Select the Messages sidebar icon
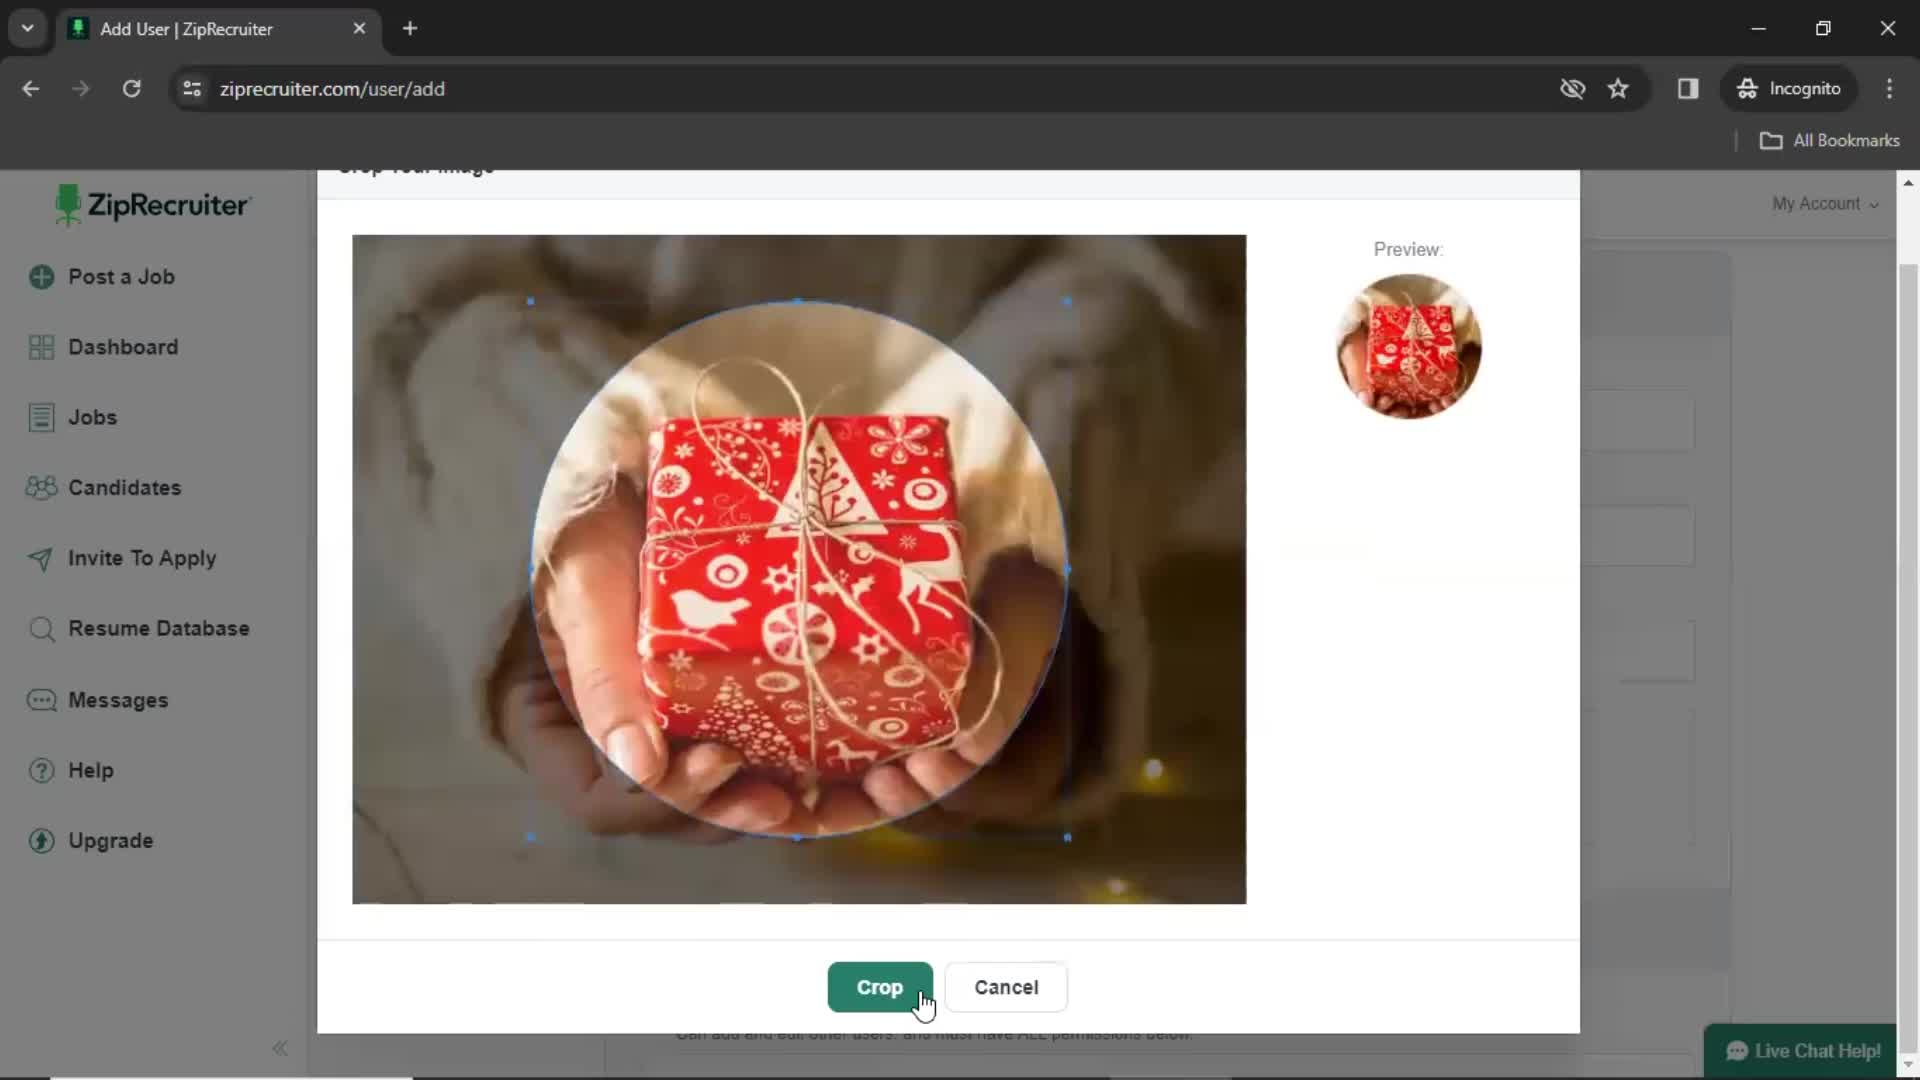Image resolution: width=1920 pixels, height=1080 pixels. click(x=41, y=699)
